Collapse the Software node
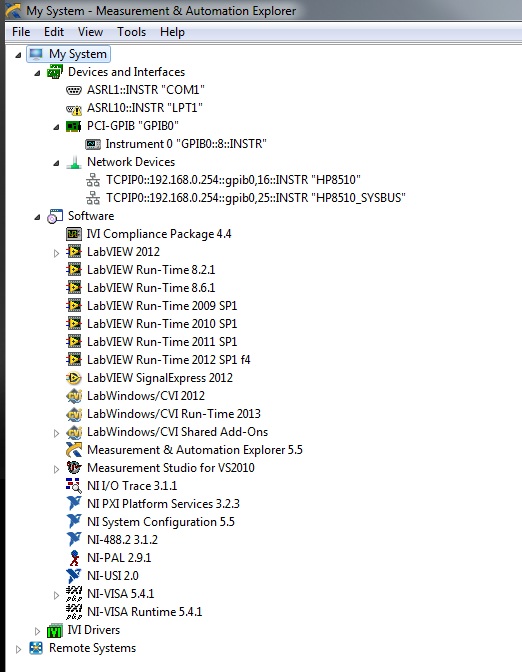 point(37,217)
